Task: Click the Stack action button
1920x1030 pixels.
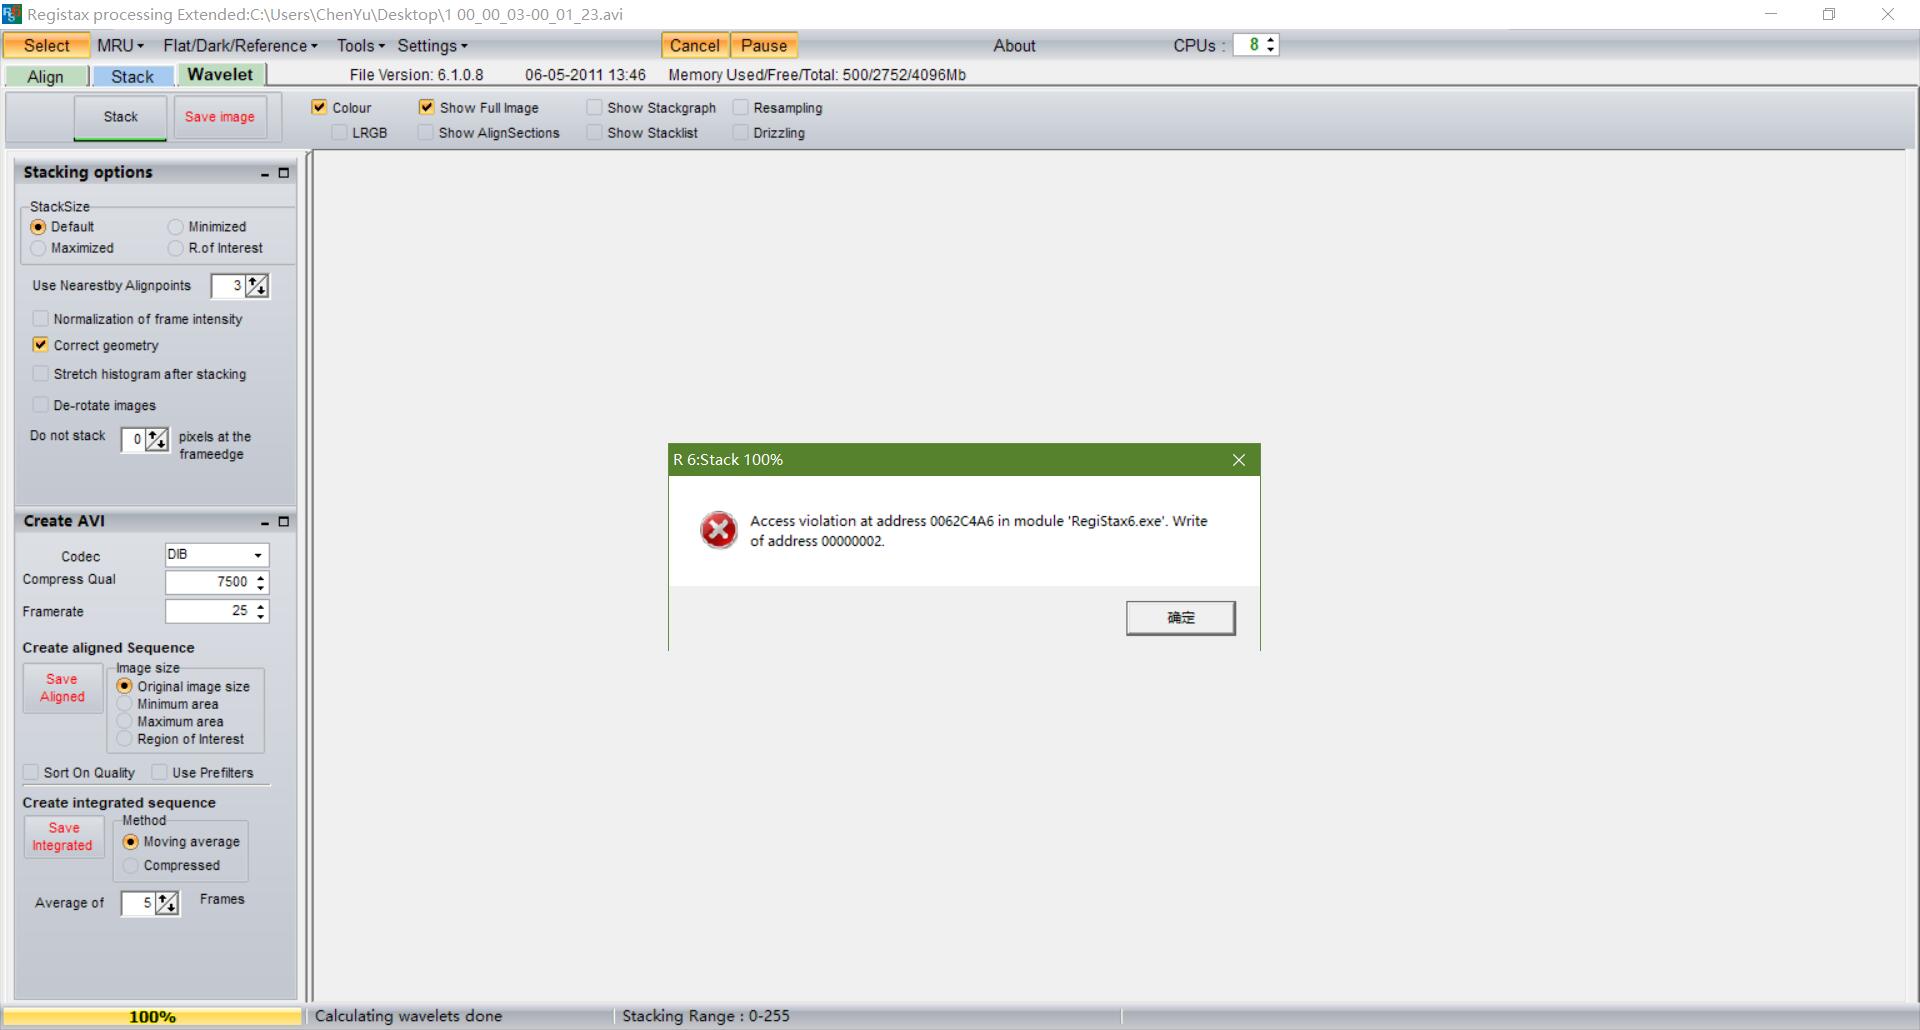Action: 120,117
